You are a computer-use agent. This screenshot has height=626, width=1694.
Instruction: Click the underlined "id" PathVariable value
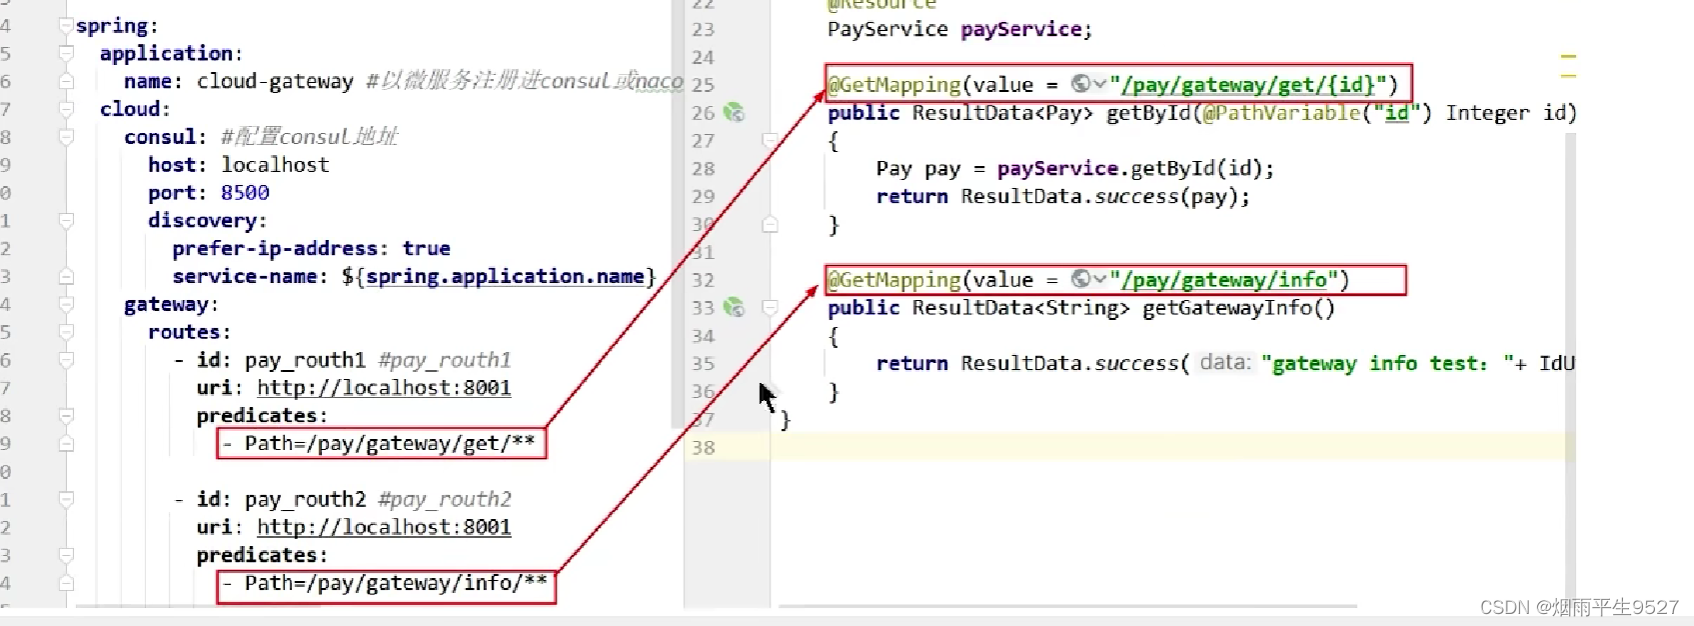[1396, 113]
